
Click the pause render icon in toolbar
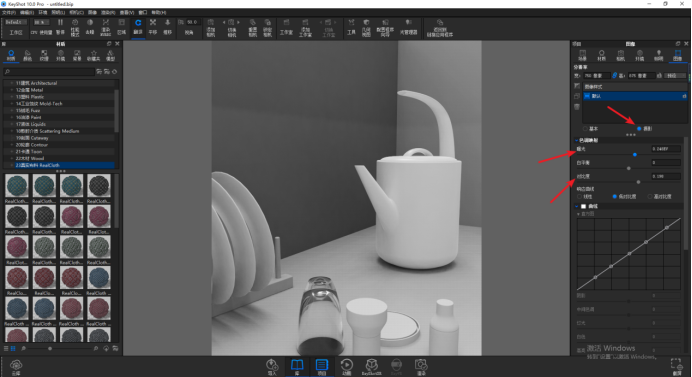coord(60,23)
